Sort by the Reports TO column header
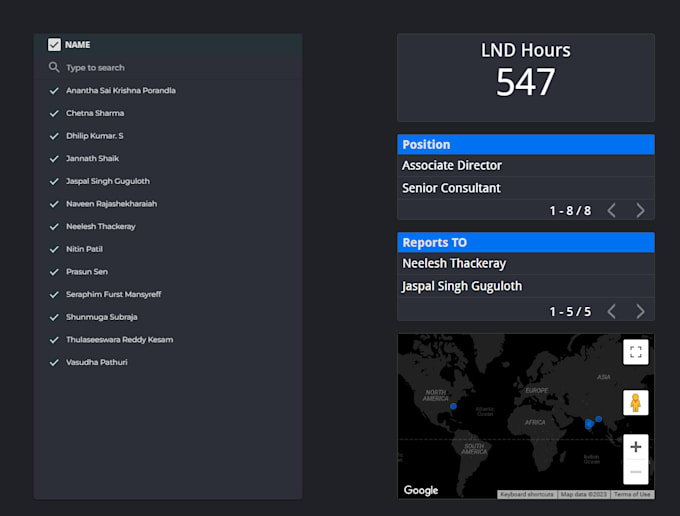 [x=526, y=242]
